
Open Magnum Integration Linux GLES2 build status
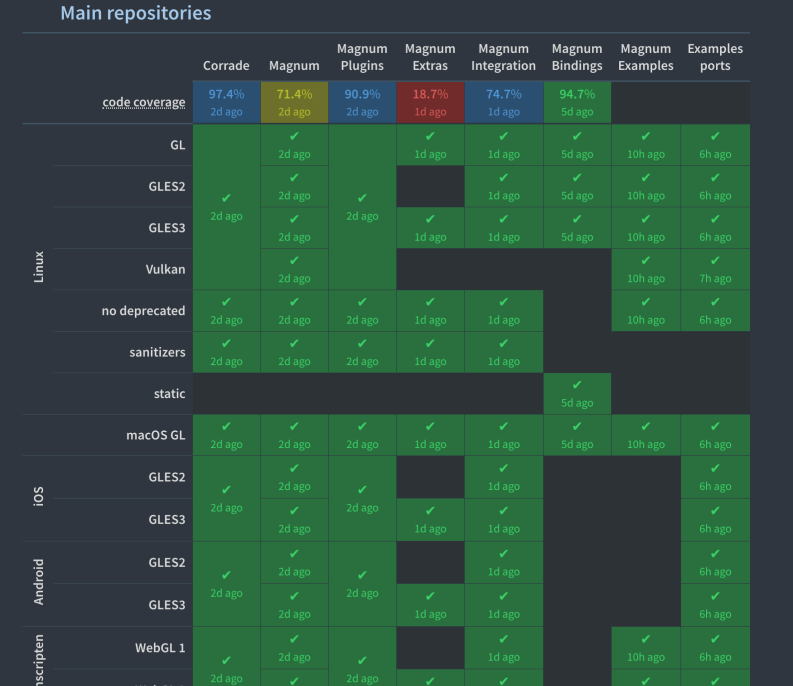504,187
